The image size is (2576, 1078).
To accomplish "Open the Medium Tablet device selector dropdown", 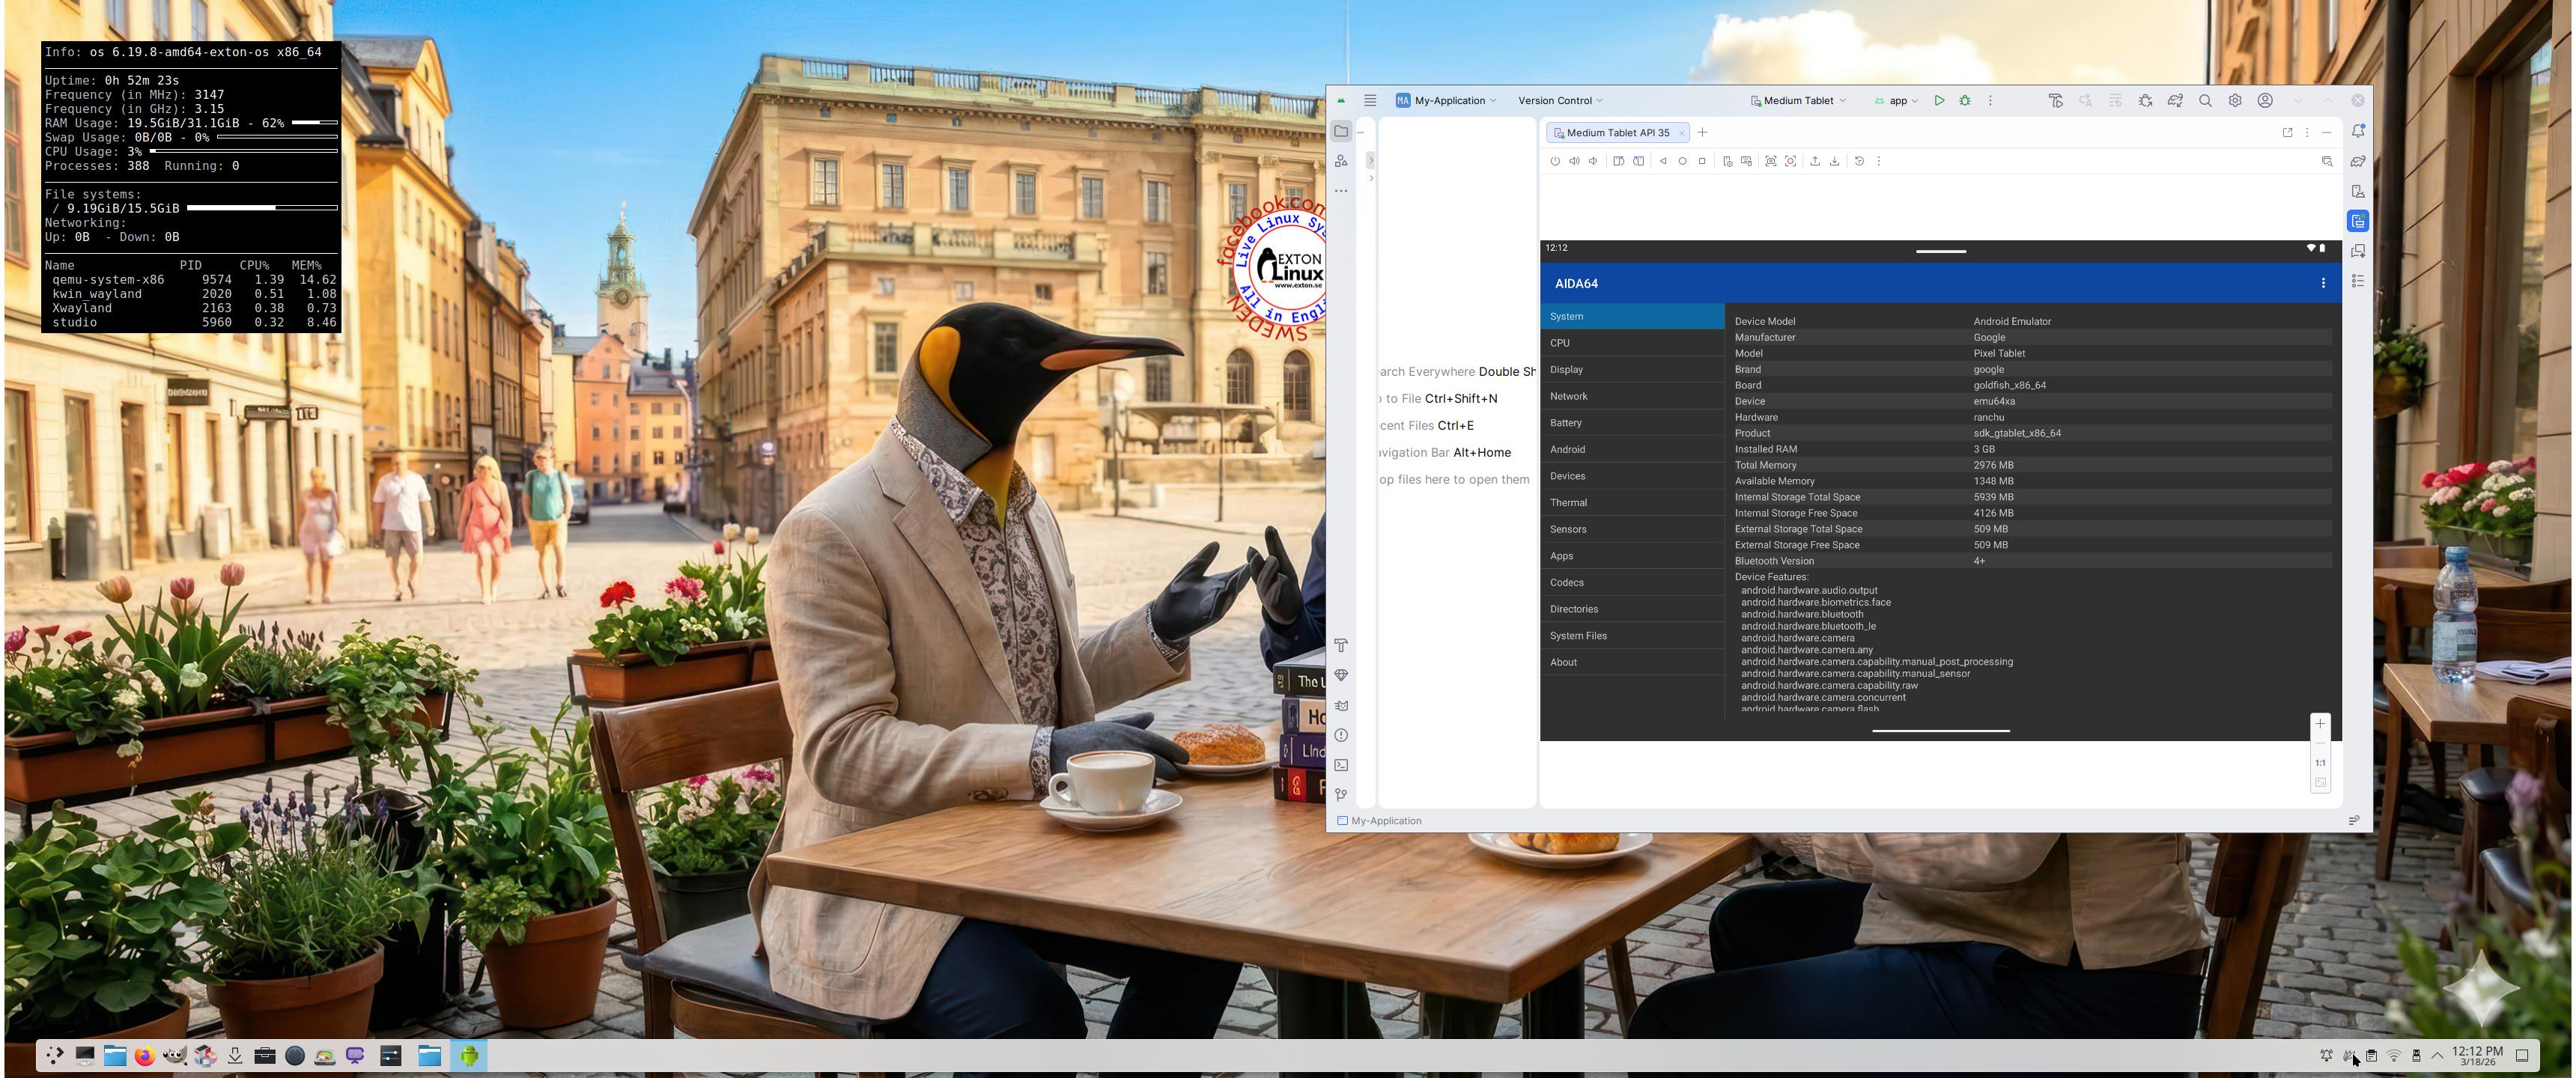I will tap(1798, 100).
